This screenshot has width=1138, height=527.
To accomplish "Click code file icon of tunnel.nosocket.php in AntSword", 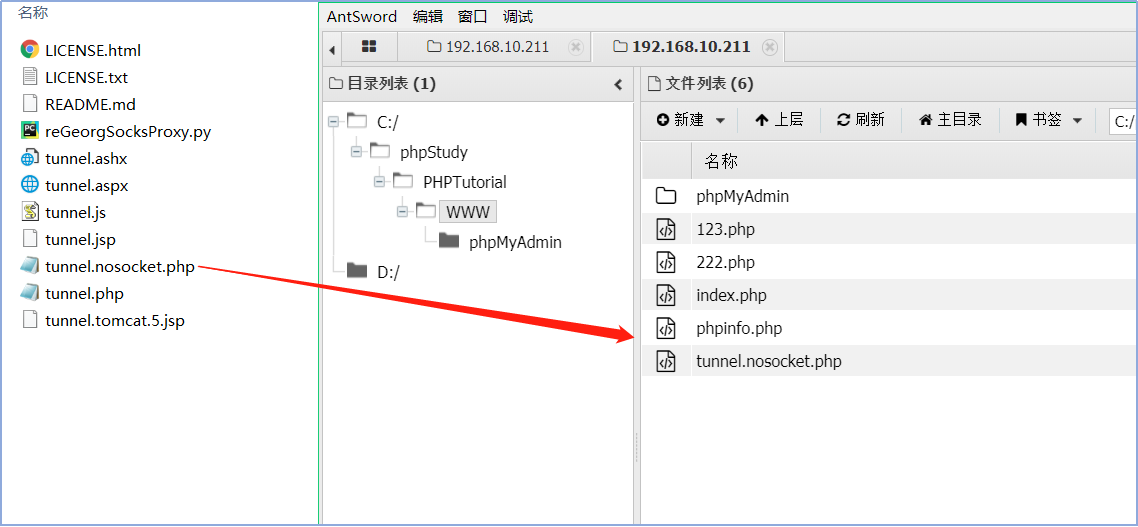I will [x=666, y=361].
